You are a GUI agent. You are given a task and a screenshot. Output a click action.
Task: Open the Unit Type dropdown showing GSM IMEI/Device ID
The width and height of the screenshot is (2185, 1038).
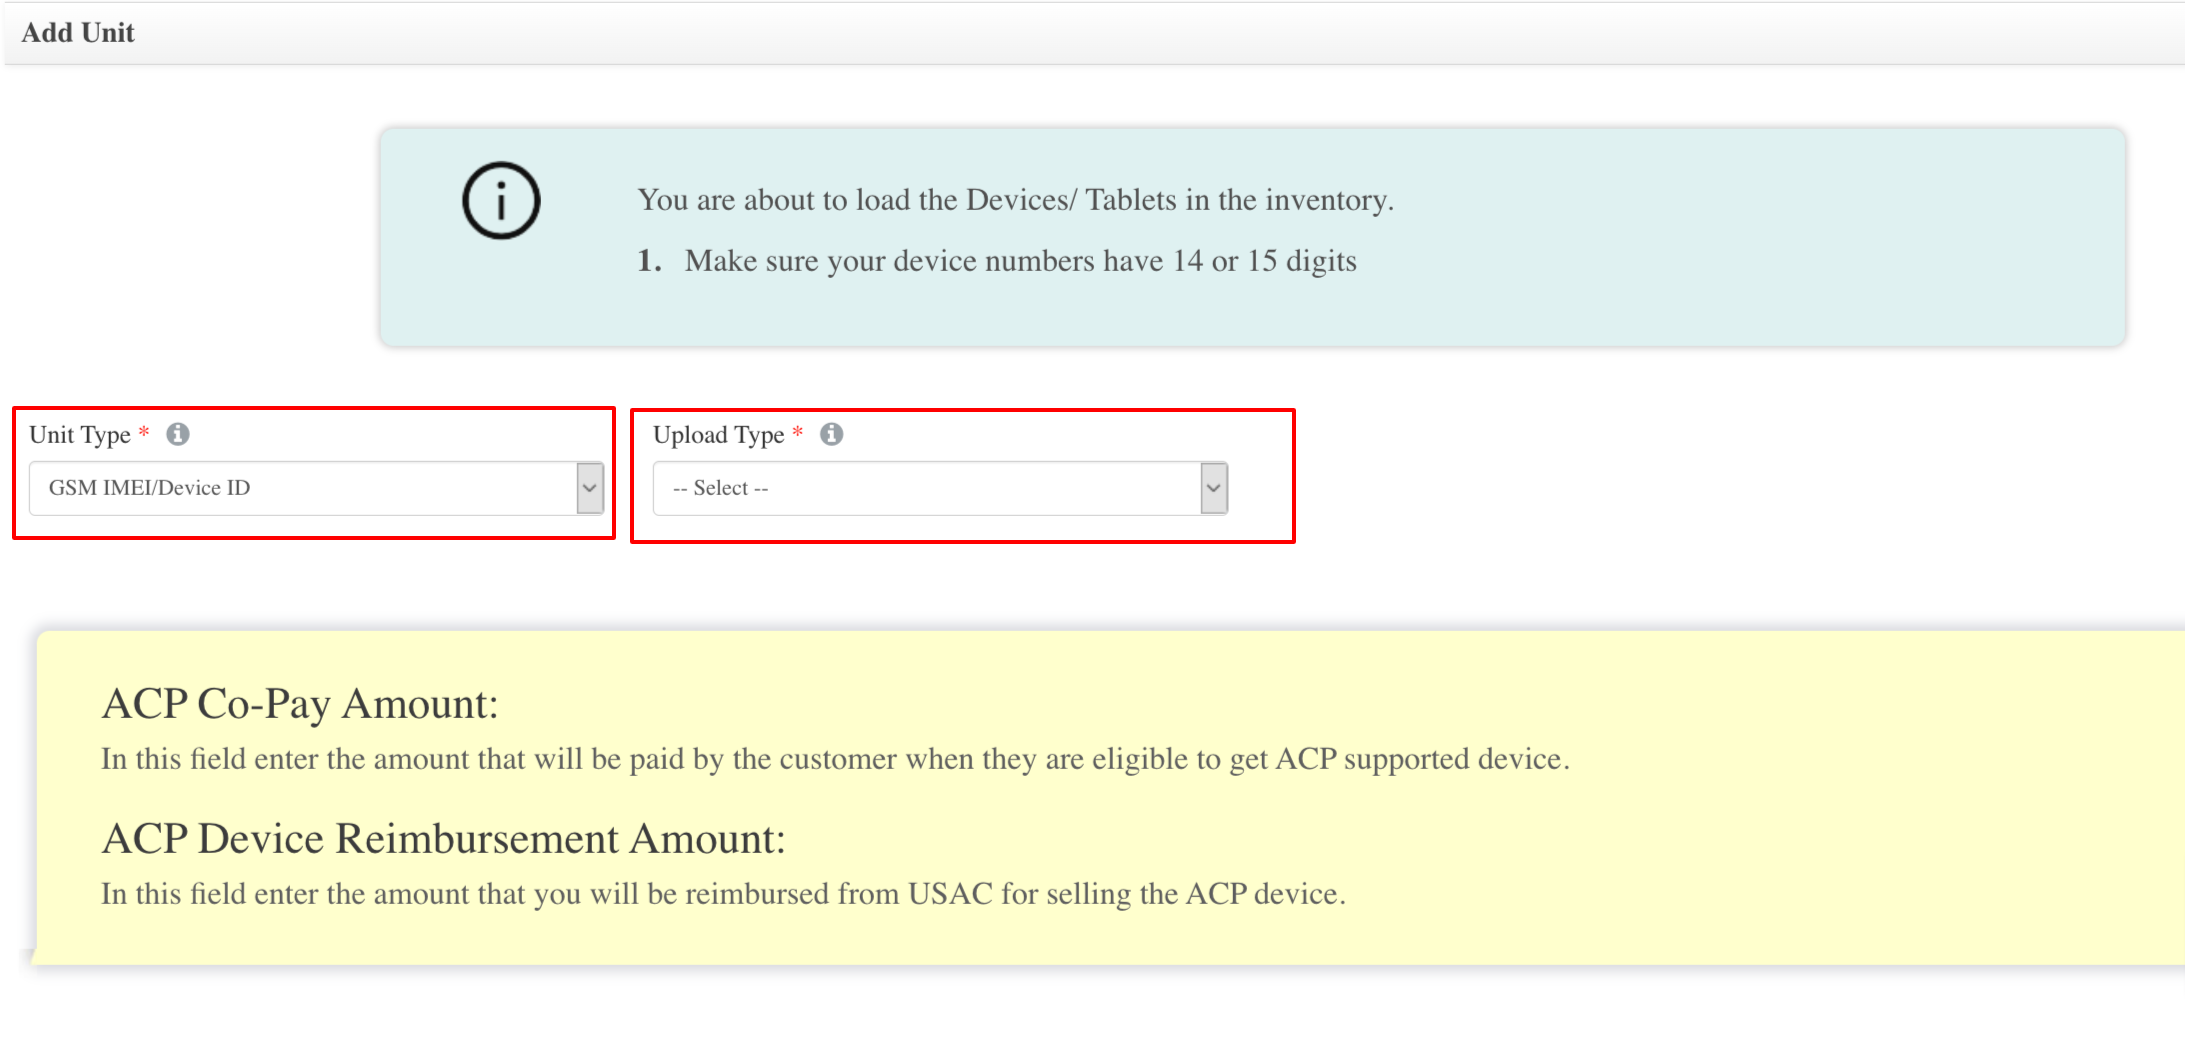coord(316,488)
